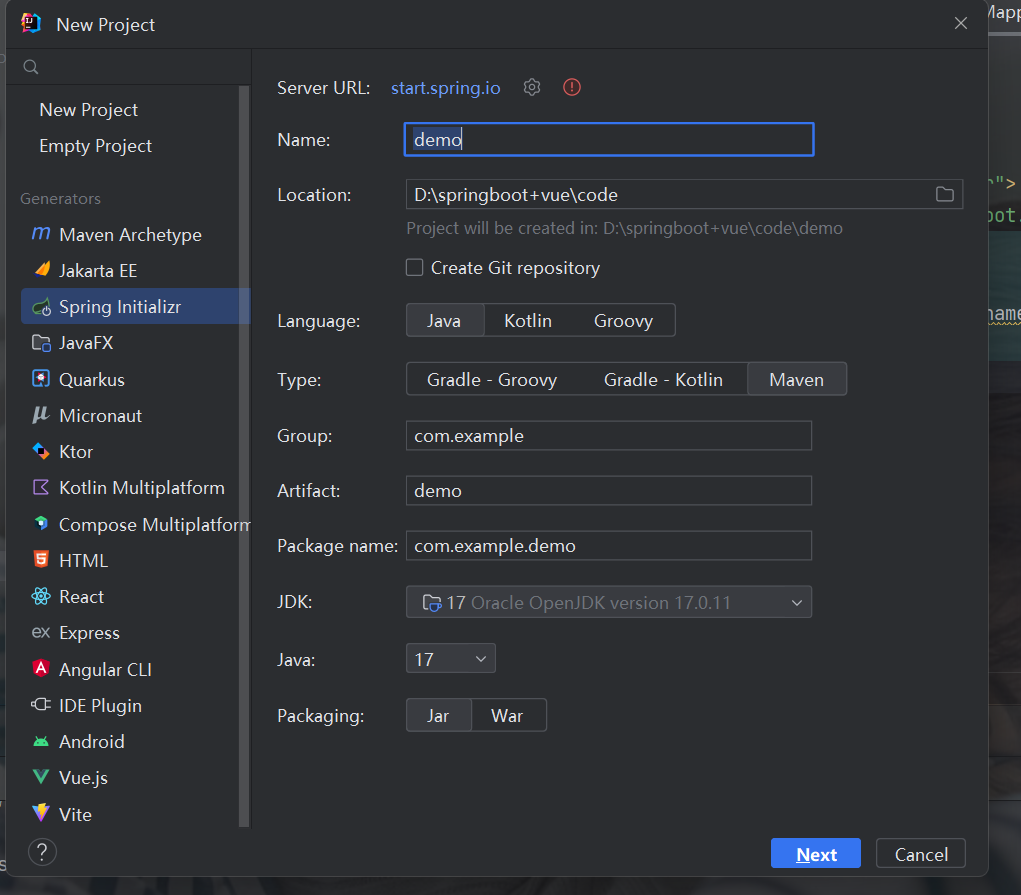Select Jar packaging
The height and width of the screenshot is (895, 1021).
click(438, 716)
